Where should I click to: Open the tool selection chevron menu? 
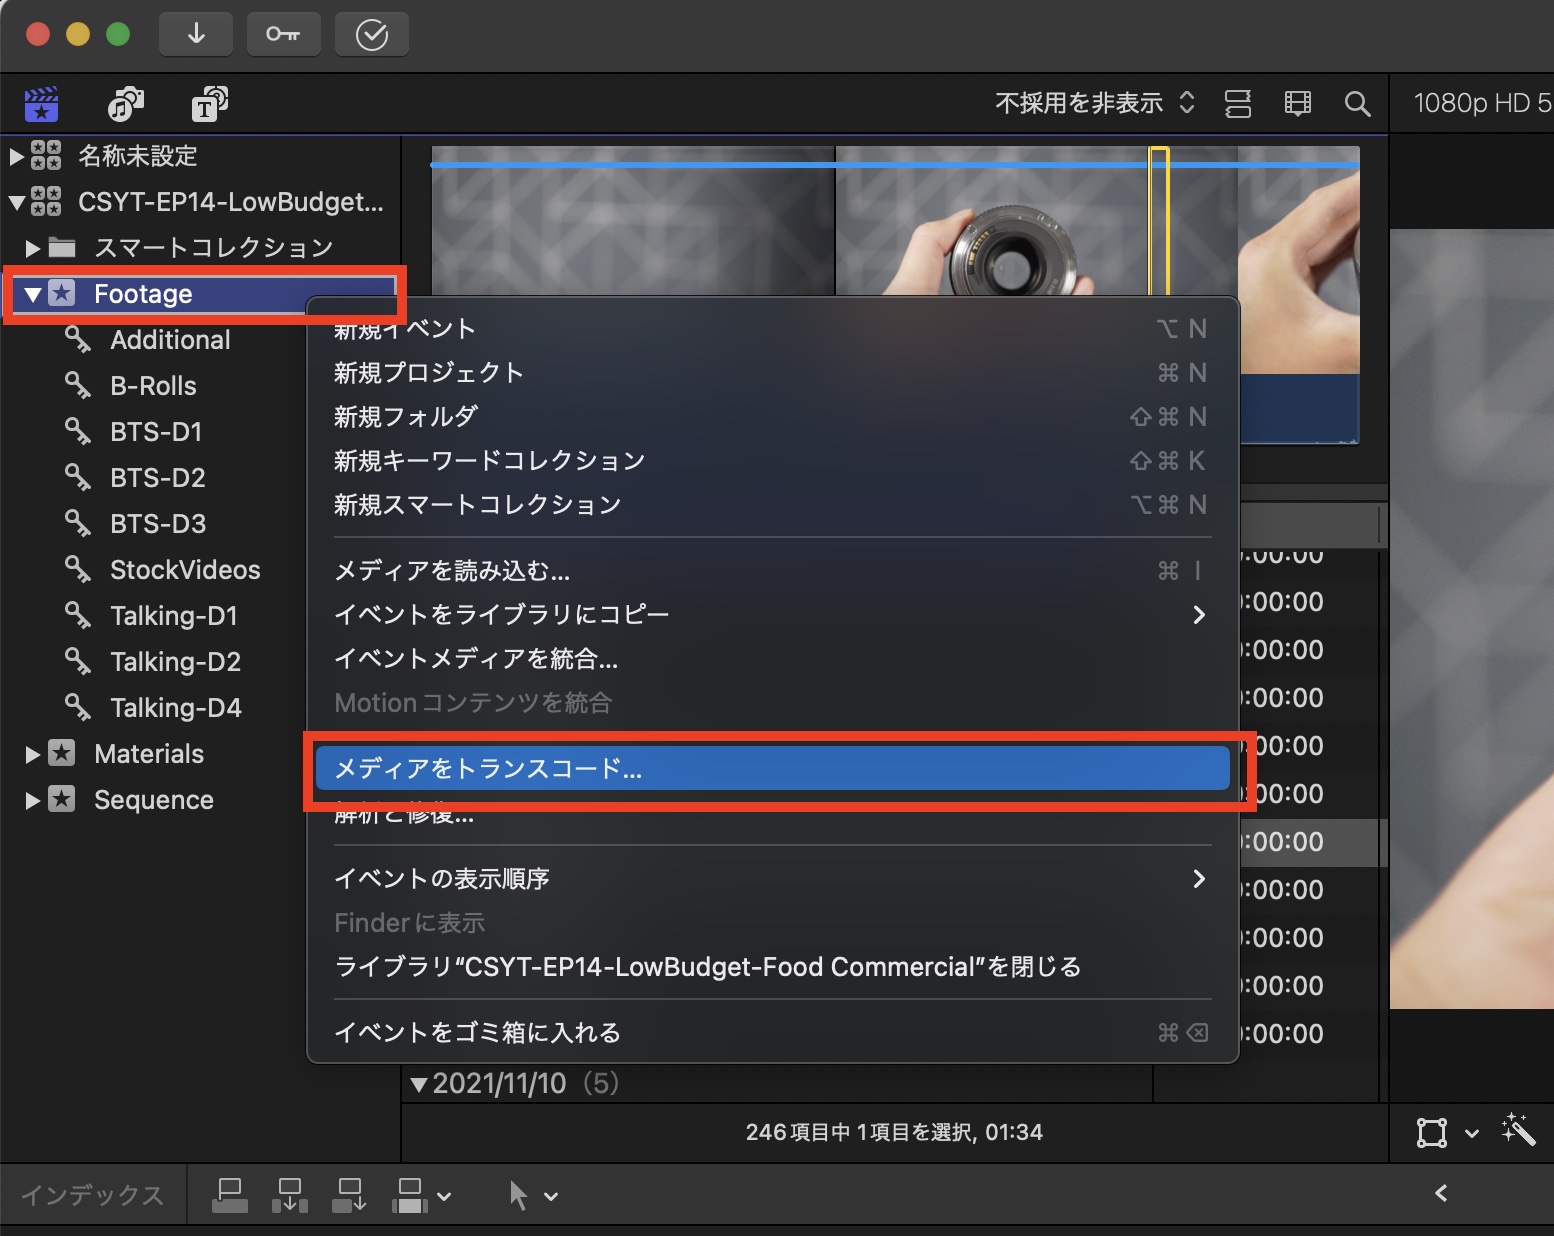click(x=551, y=1196)
